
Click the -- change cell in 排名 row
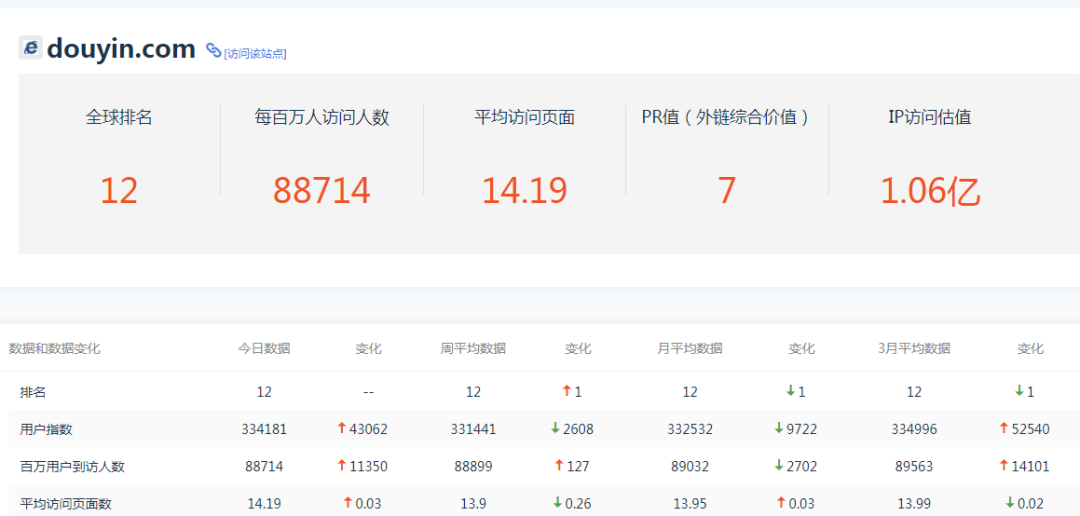pyautogui.click(x=368, y=392)
